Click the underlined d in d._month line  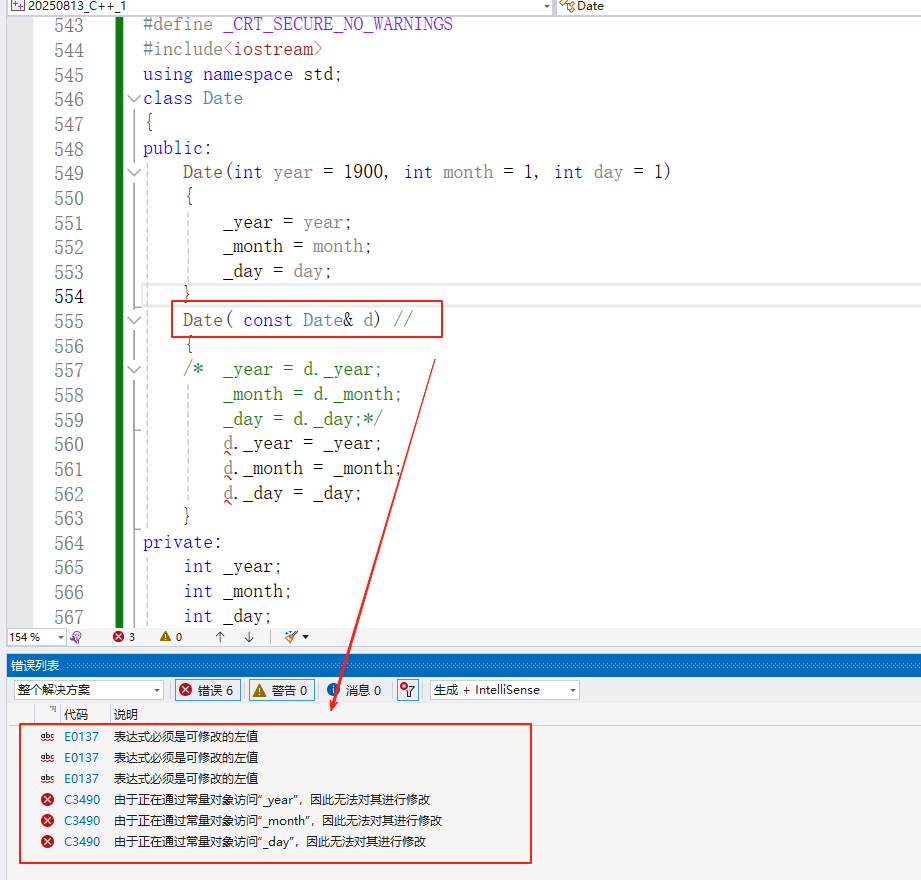coord(228,469)
